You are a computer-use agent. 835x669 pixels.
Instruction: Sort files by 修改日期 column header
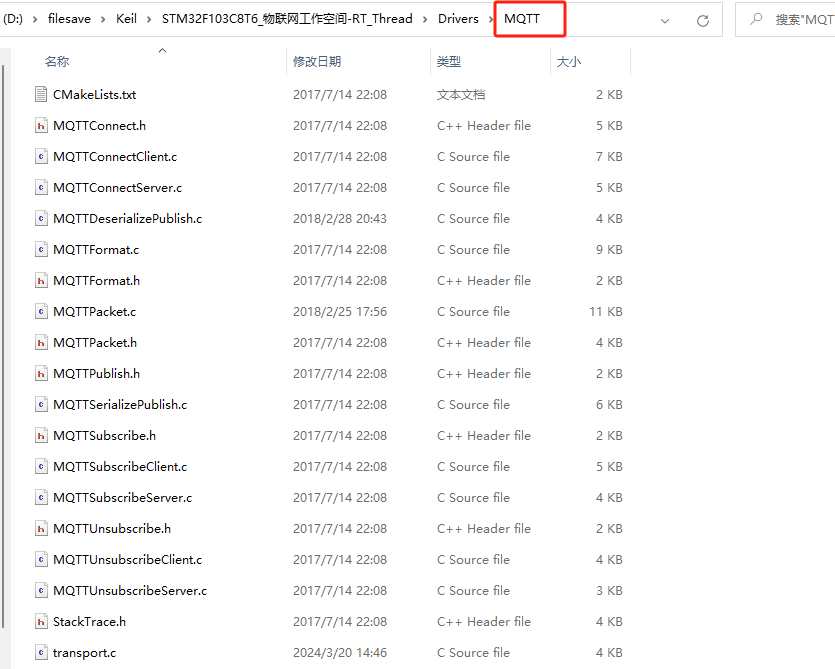[x=317, y=62]
